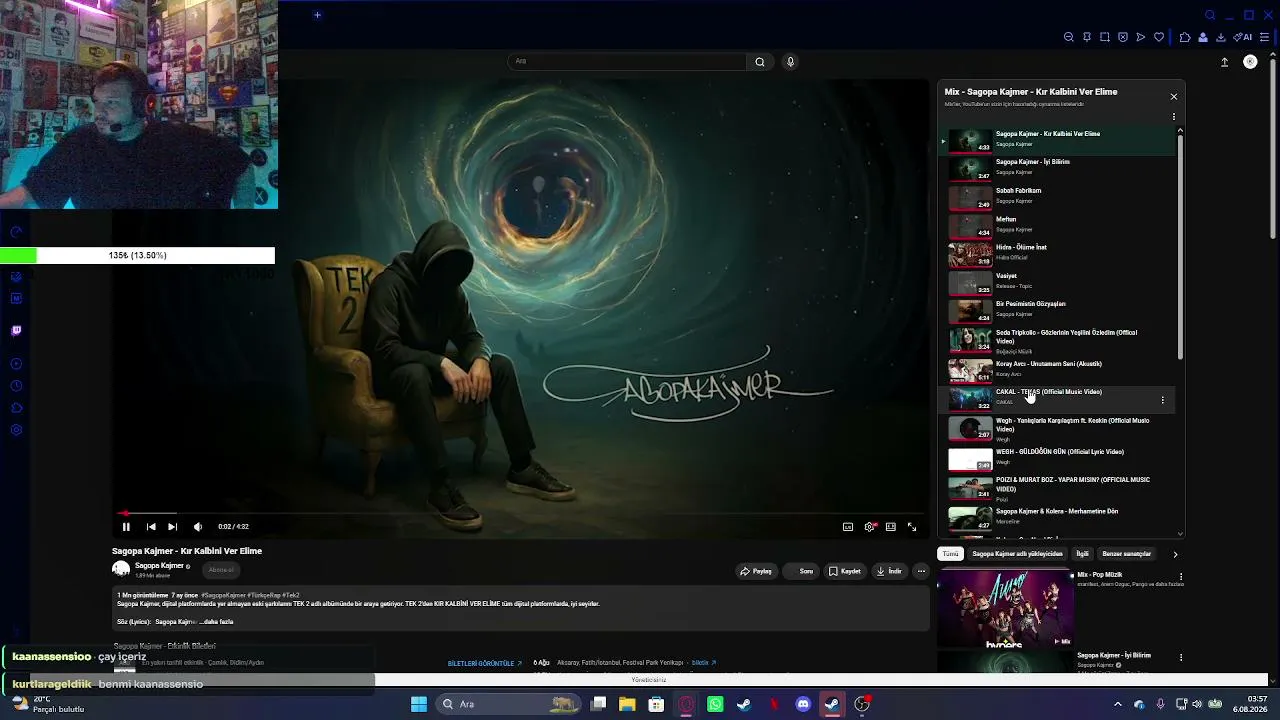
Task: Select the 'İlgili' filter chip
Action: (1082, 554)
